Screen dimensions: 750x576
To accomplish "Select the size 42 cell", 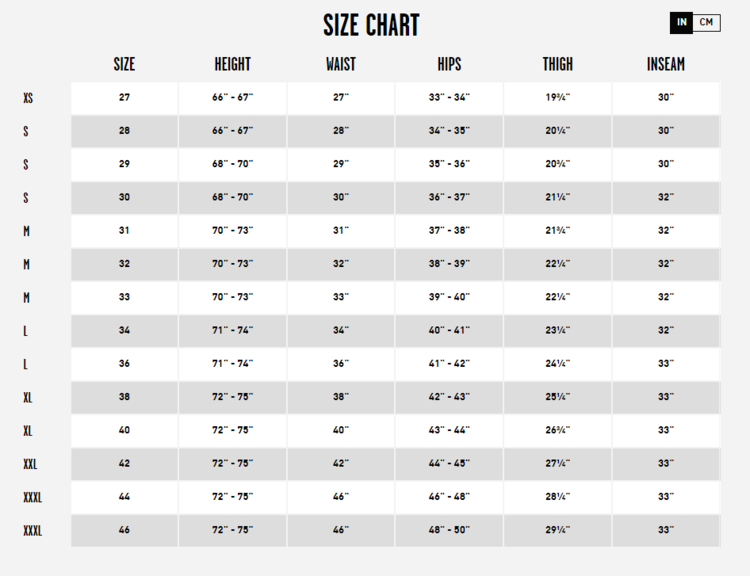I will click(124, 464).
